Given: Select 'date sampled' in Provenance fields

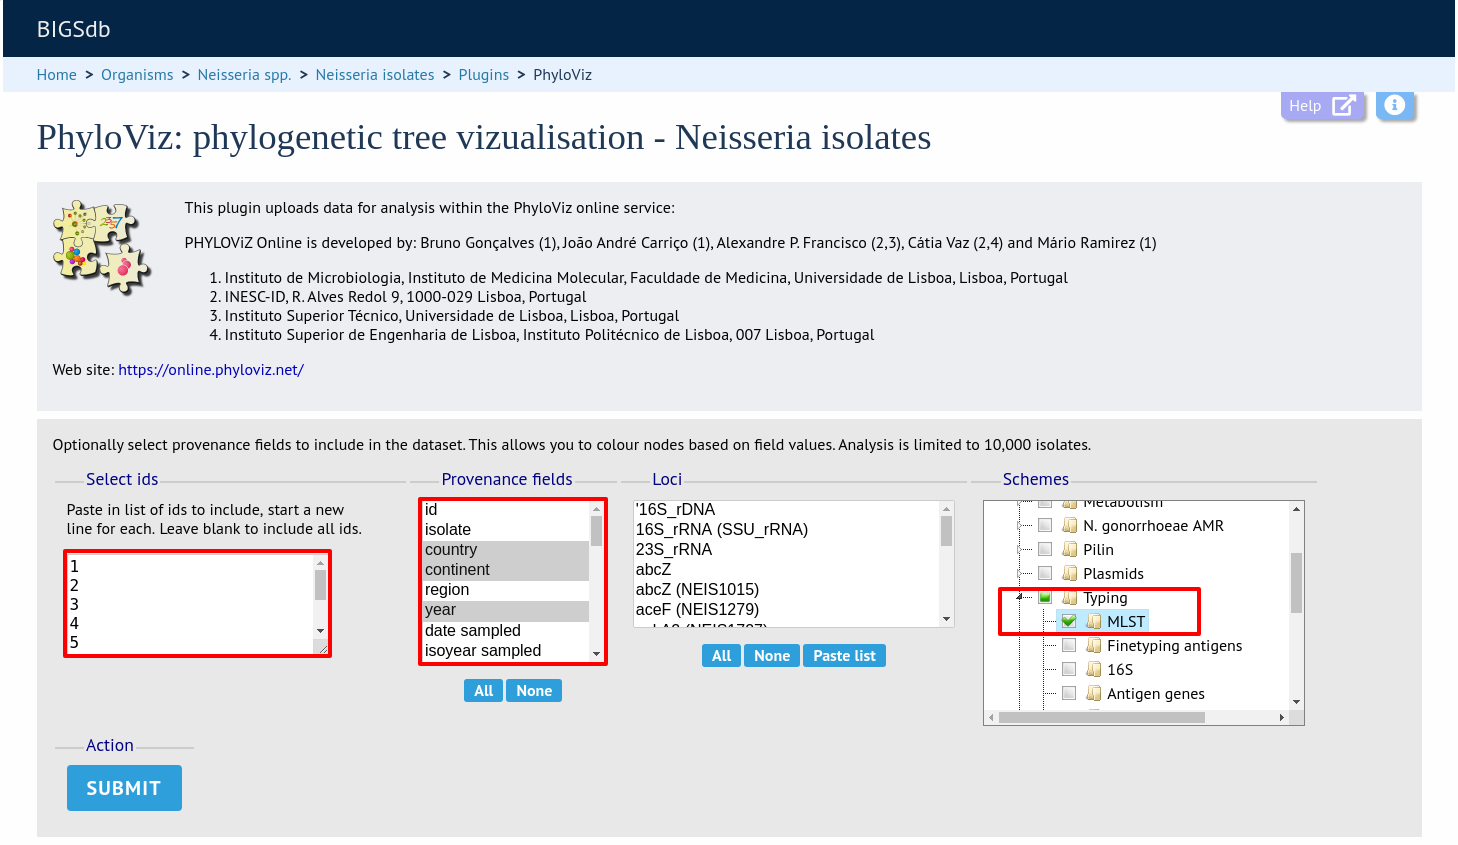Looking at the screenshot, I should [506, 631].
